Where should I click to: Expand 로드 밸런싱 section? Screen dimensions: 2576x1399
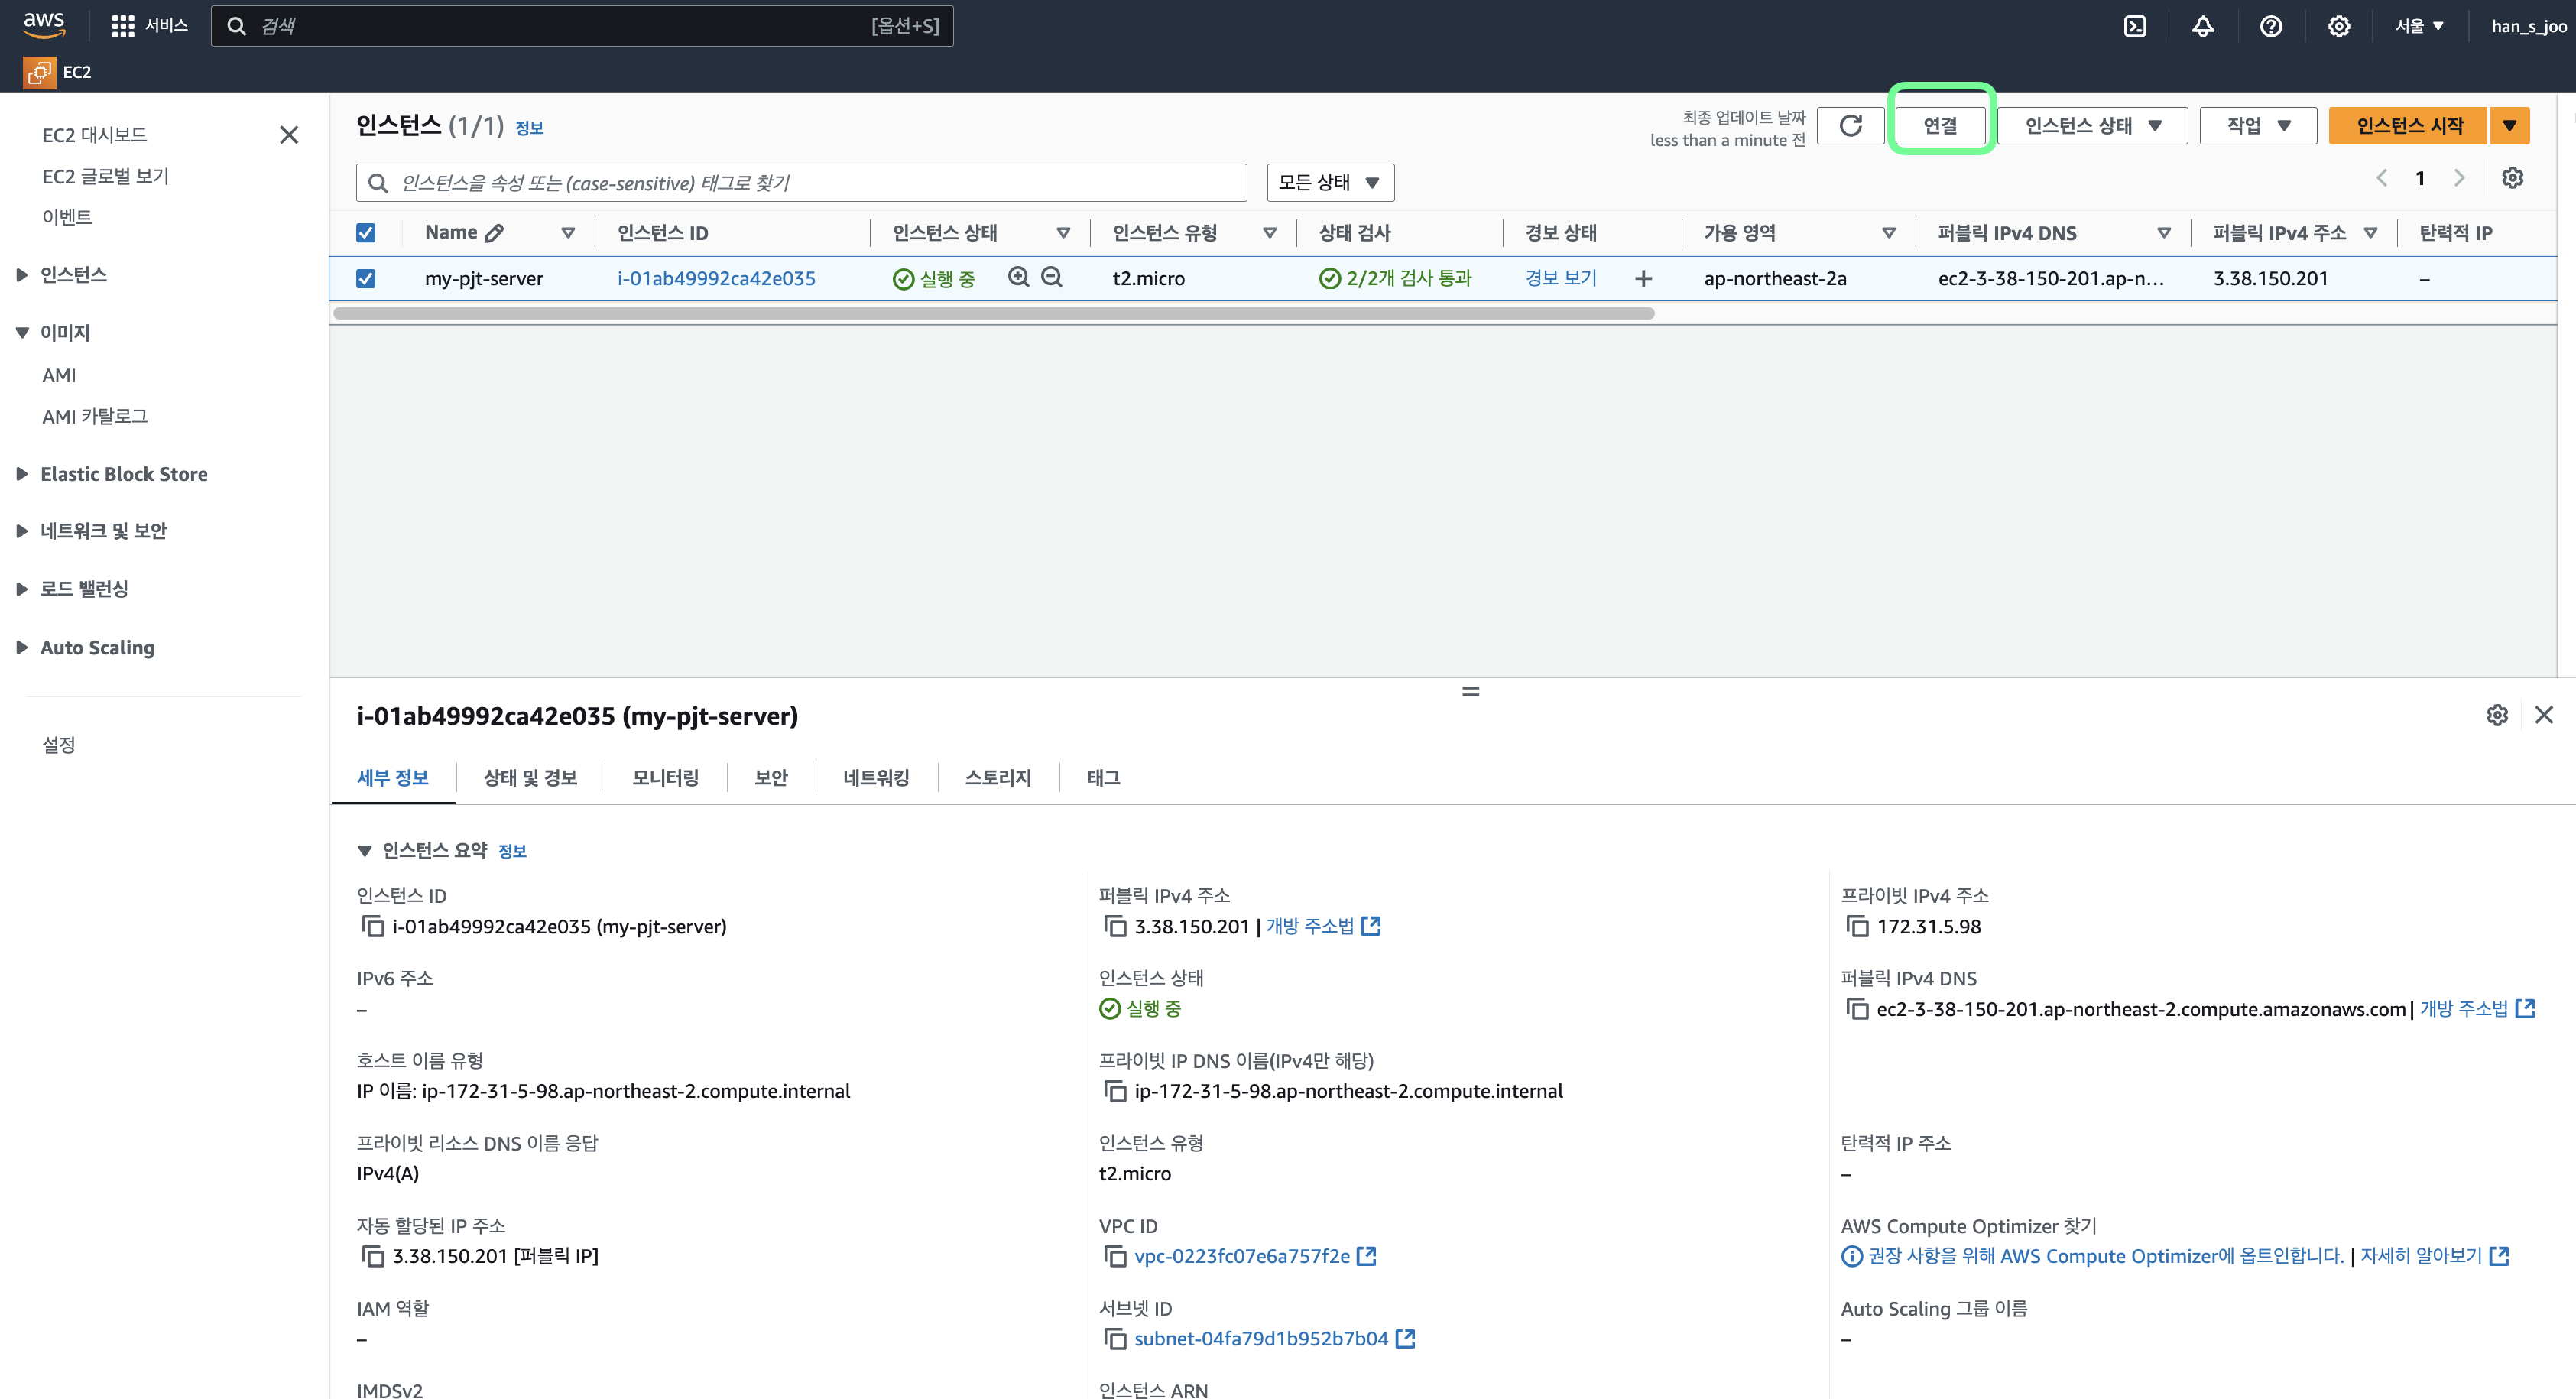click(x=21, y=589)
